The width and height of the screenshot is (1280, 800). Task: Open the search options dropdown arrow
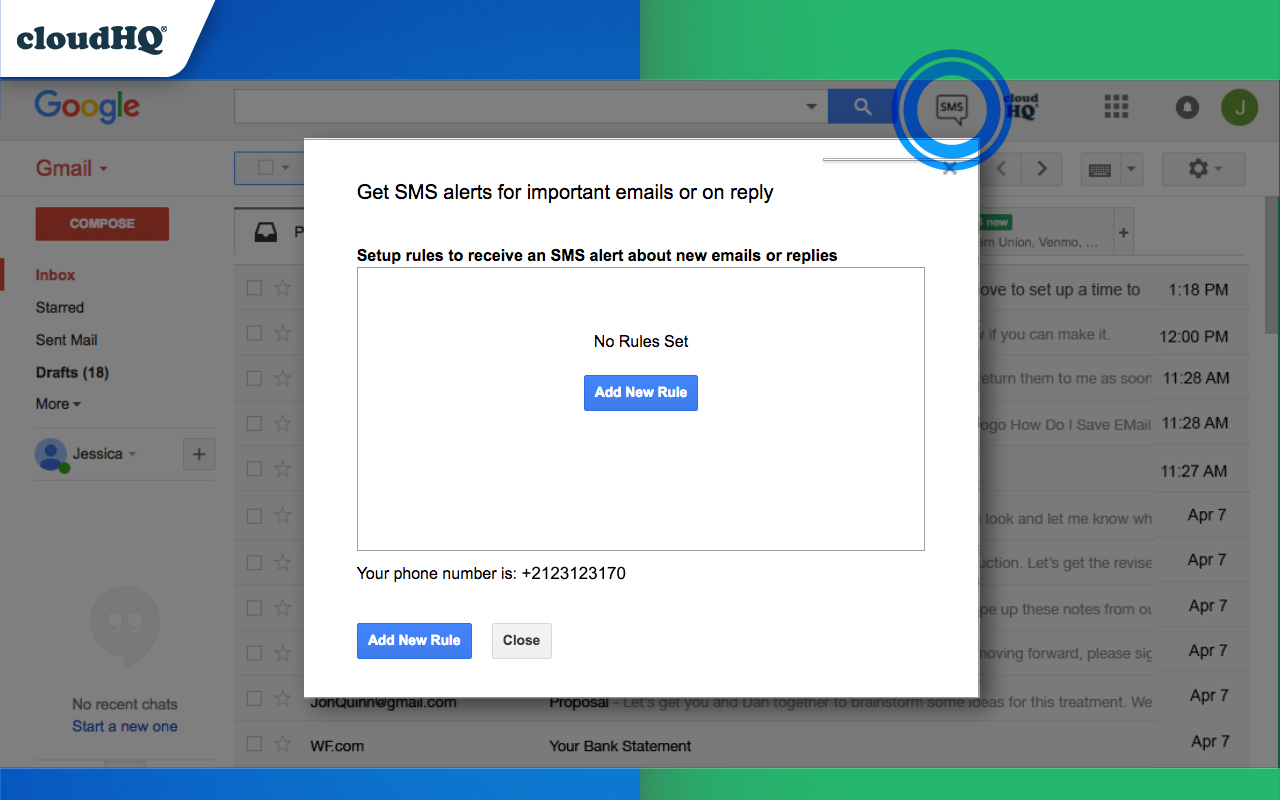click(810, 105)
